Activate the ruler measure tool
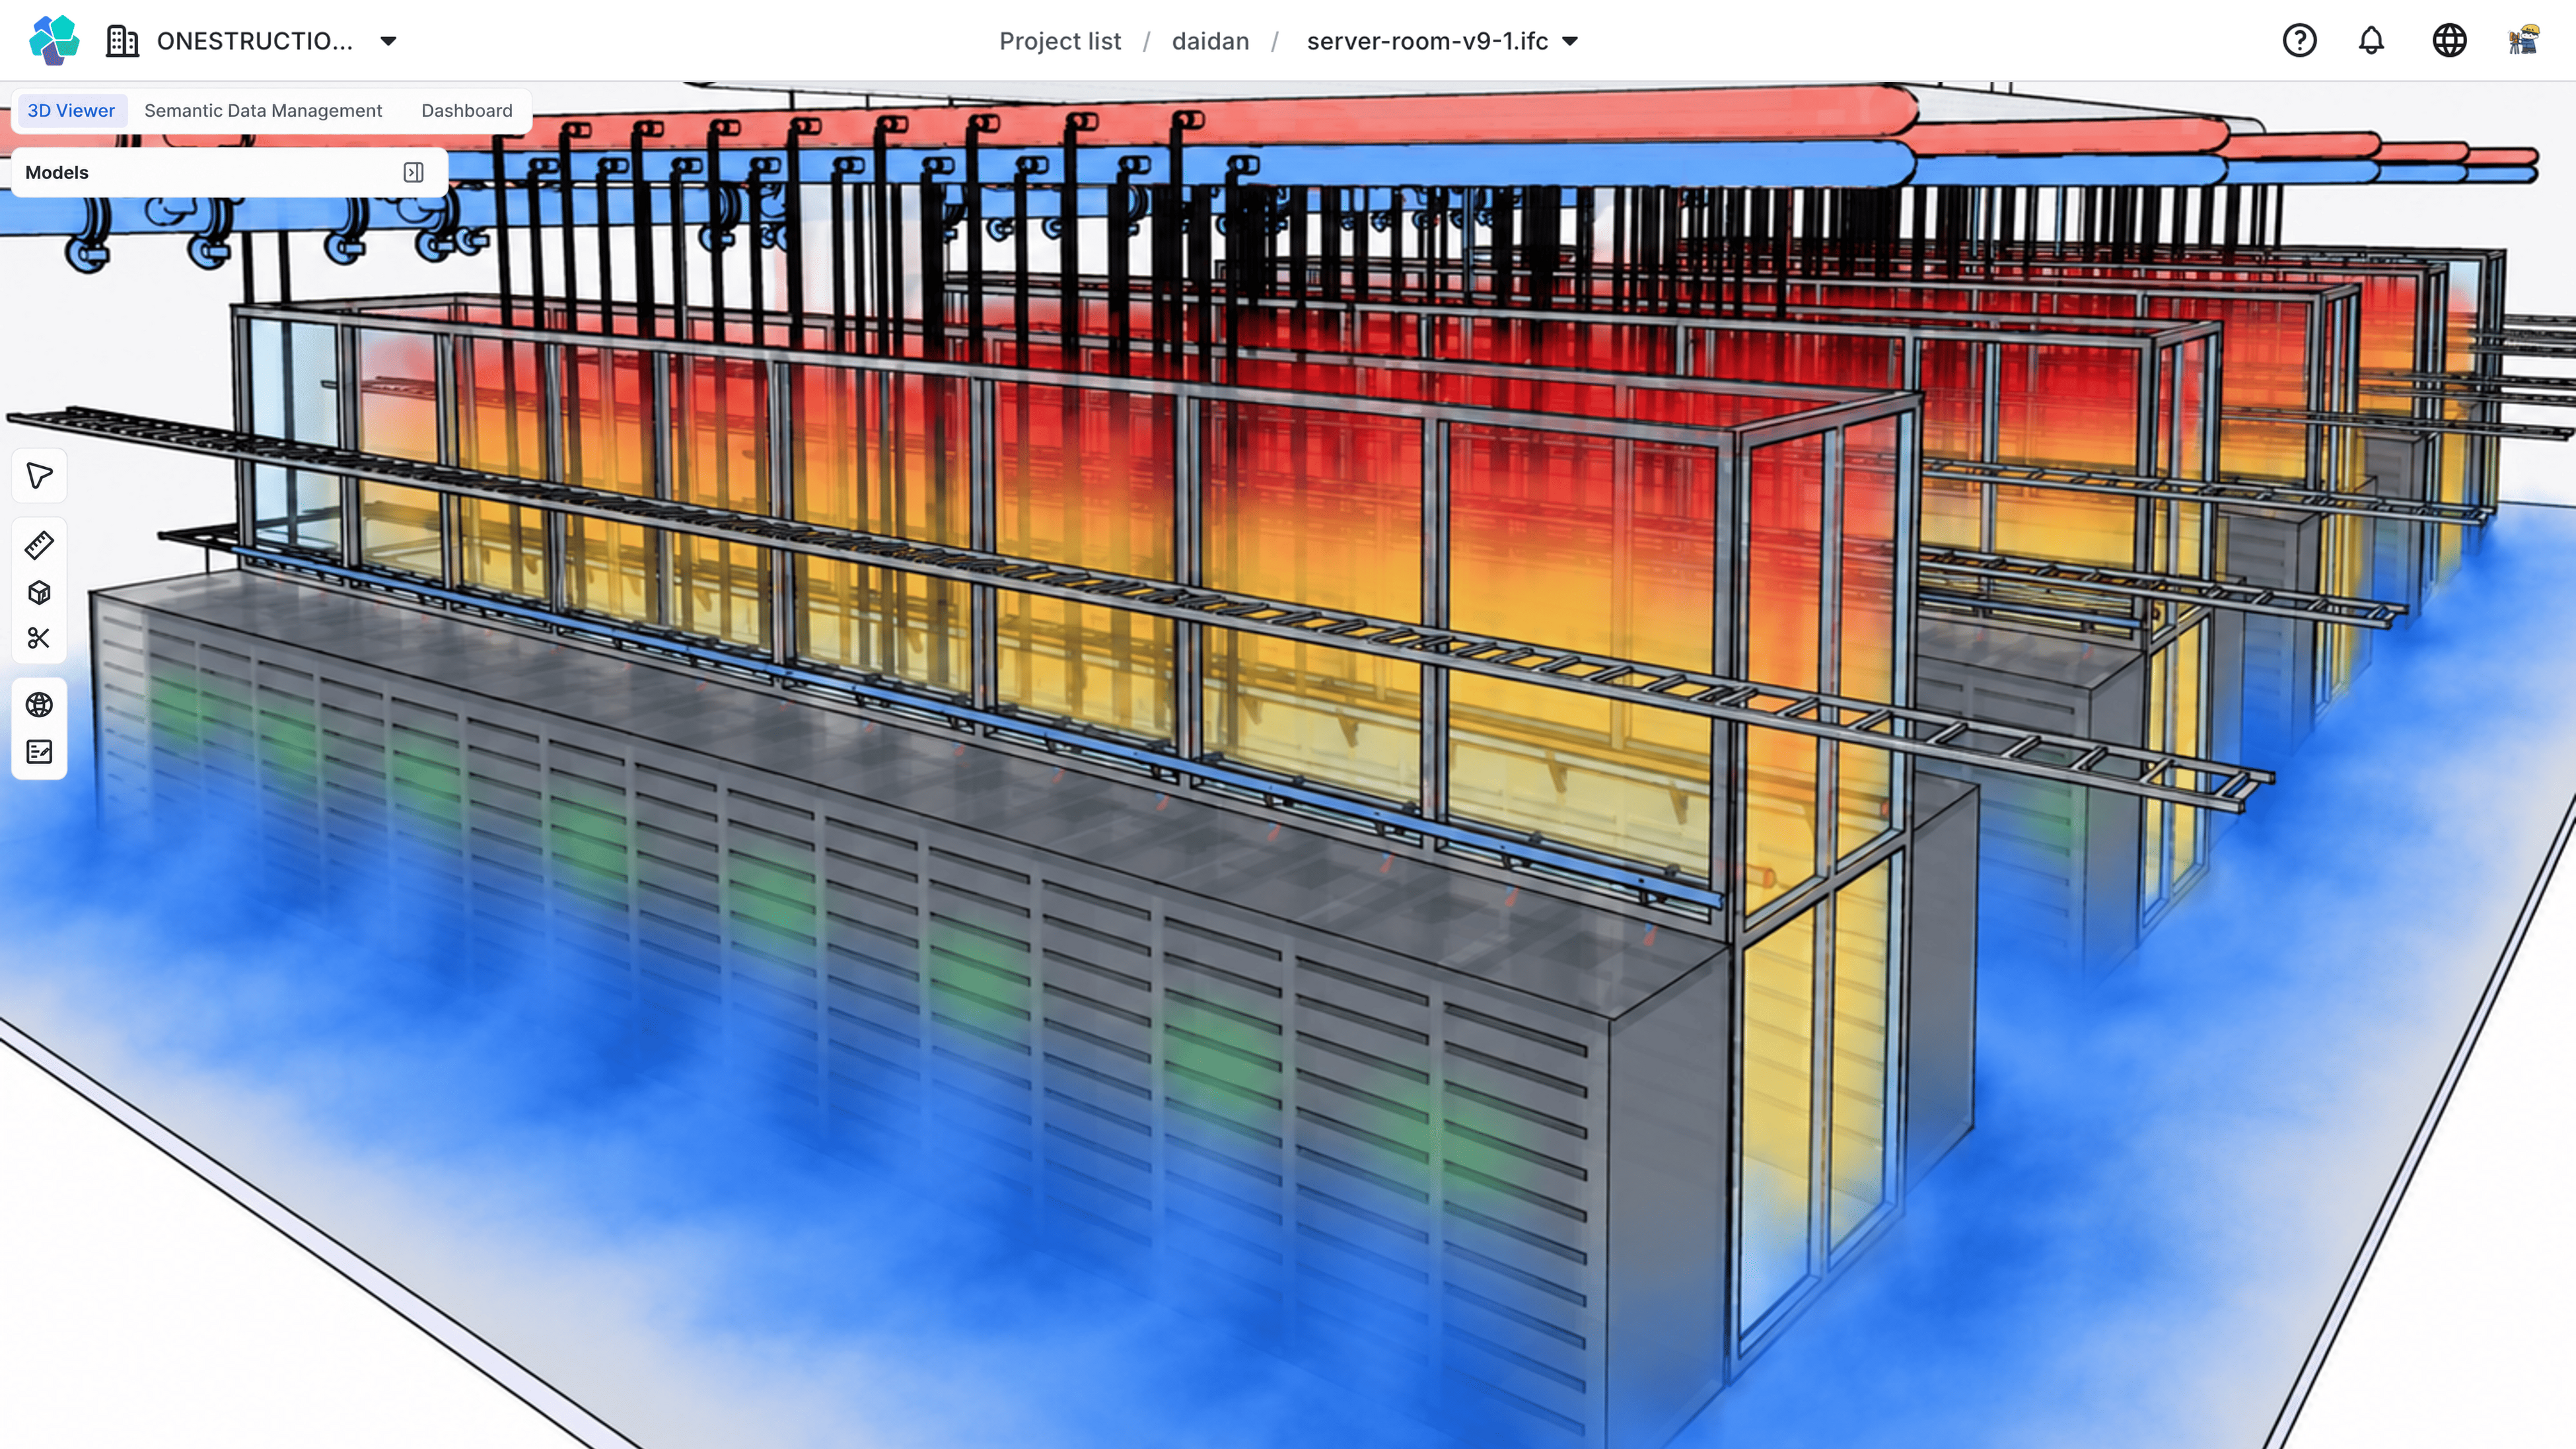Viewport: 2576px width, 1449px height. tap(39, 545)
